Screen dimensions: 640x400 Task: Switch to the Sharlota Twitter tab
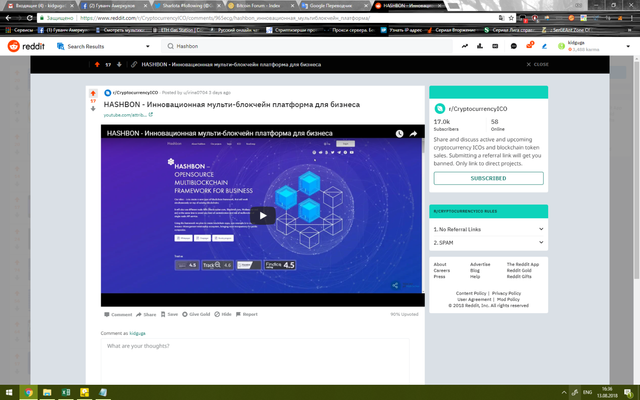tap(187, 6)
